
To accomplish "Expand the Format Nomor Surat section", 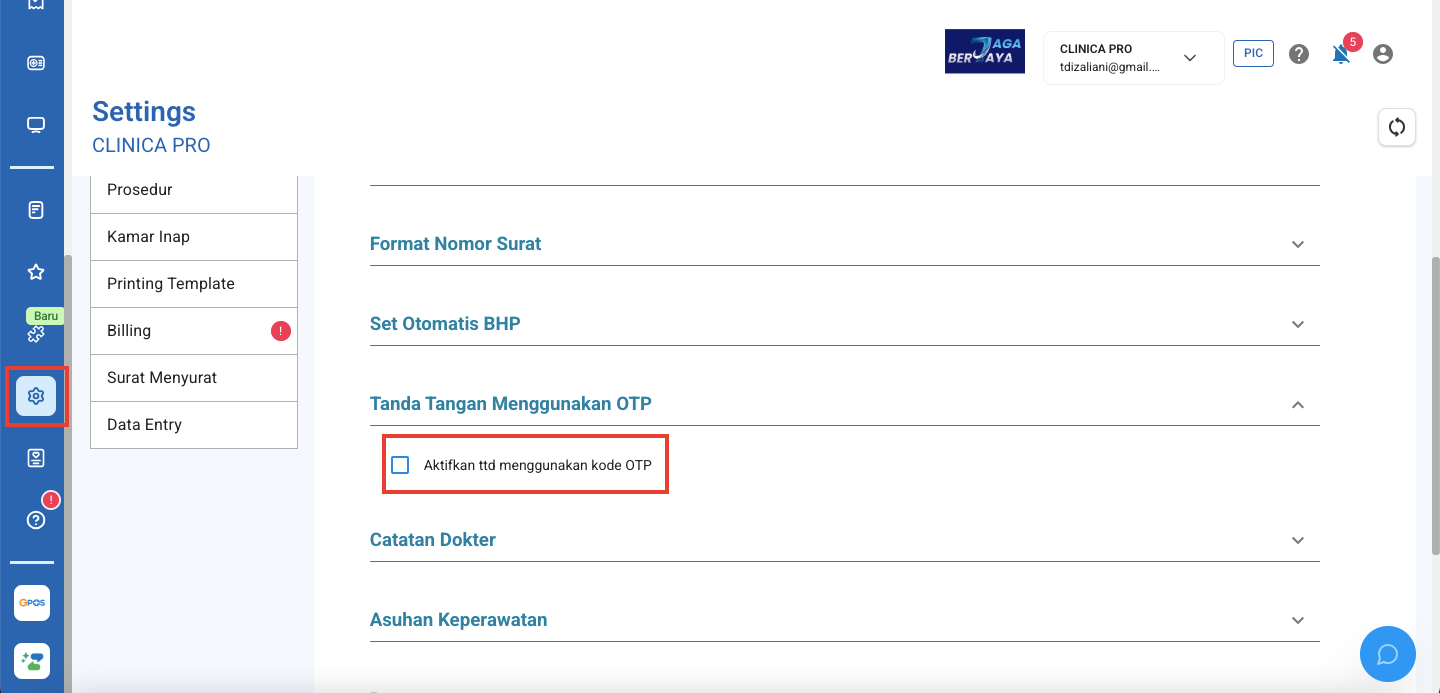I will click(844, 244).
